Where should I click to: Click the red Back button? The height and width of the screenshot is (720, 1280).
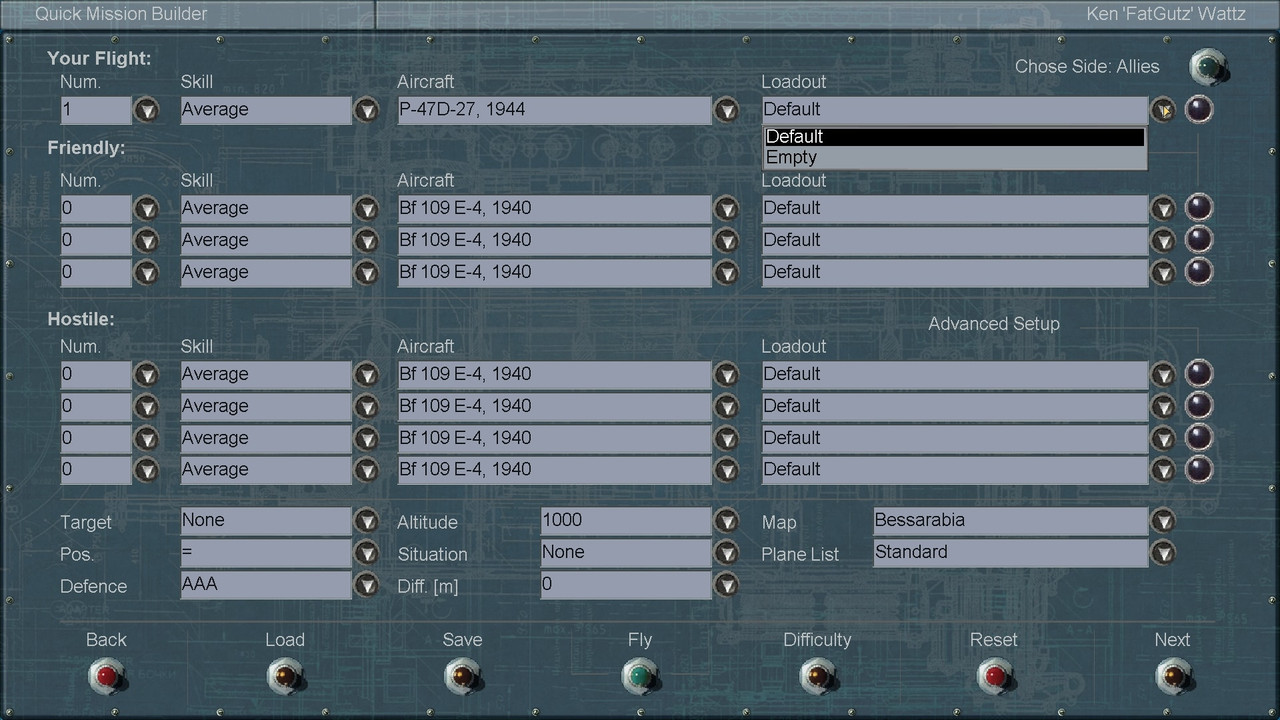pyautogui.click(x=106, y=677)
